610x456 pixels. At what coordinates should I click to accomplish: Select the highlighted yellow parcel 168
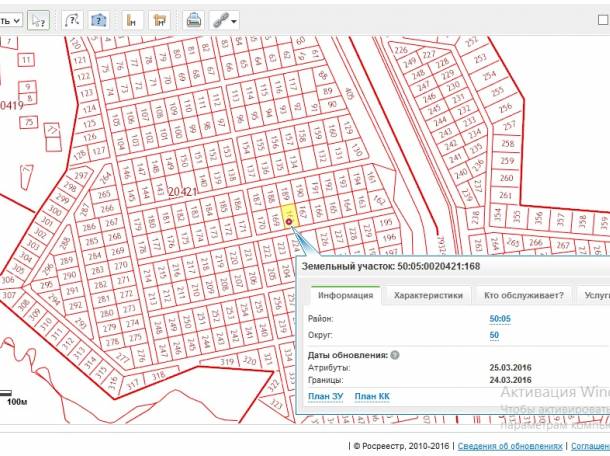289,216
